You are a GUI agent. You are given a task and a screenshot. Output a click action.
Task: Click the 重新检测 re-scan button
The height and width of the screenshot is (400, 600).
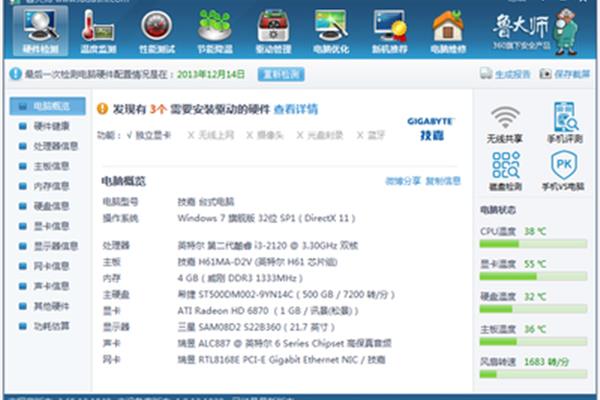pos(281,74)
